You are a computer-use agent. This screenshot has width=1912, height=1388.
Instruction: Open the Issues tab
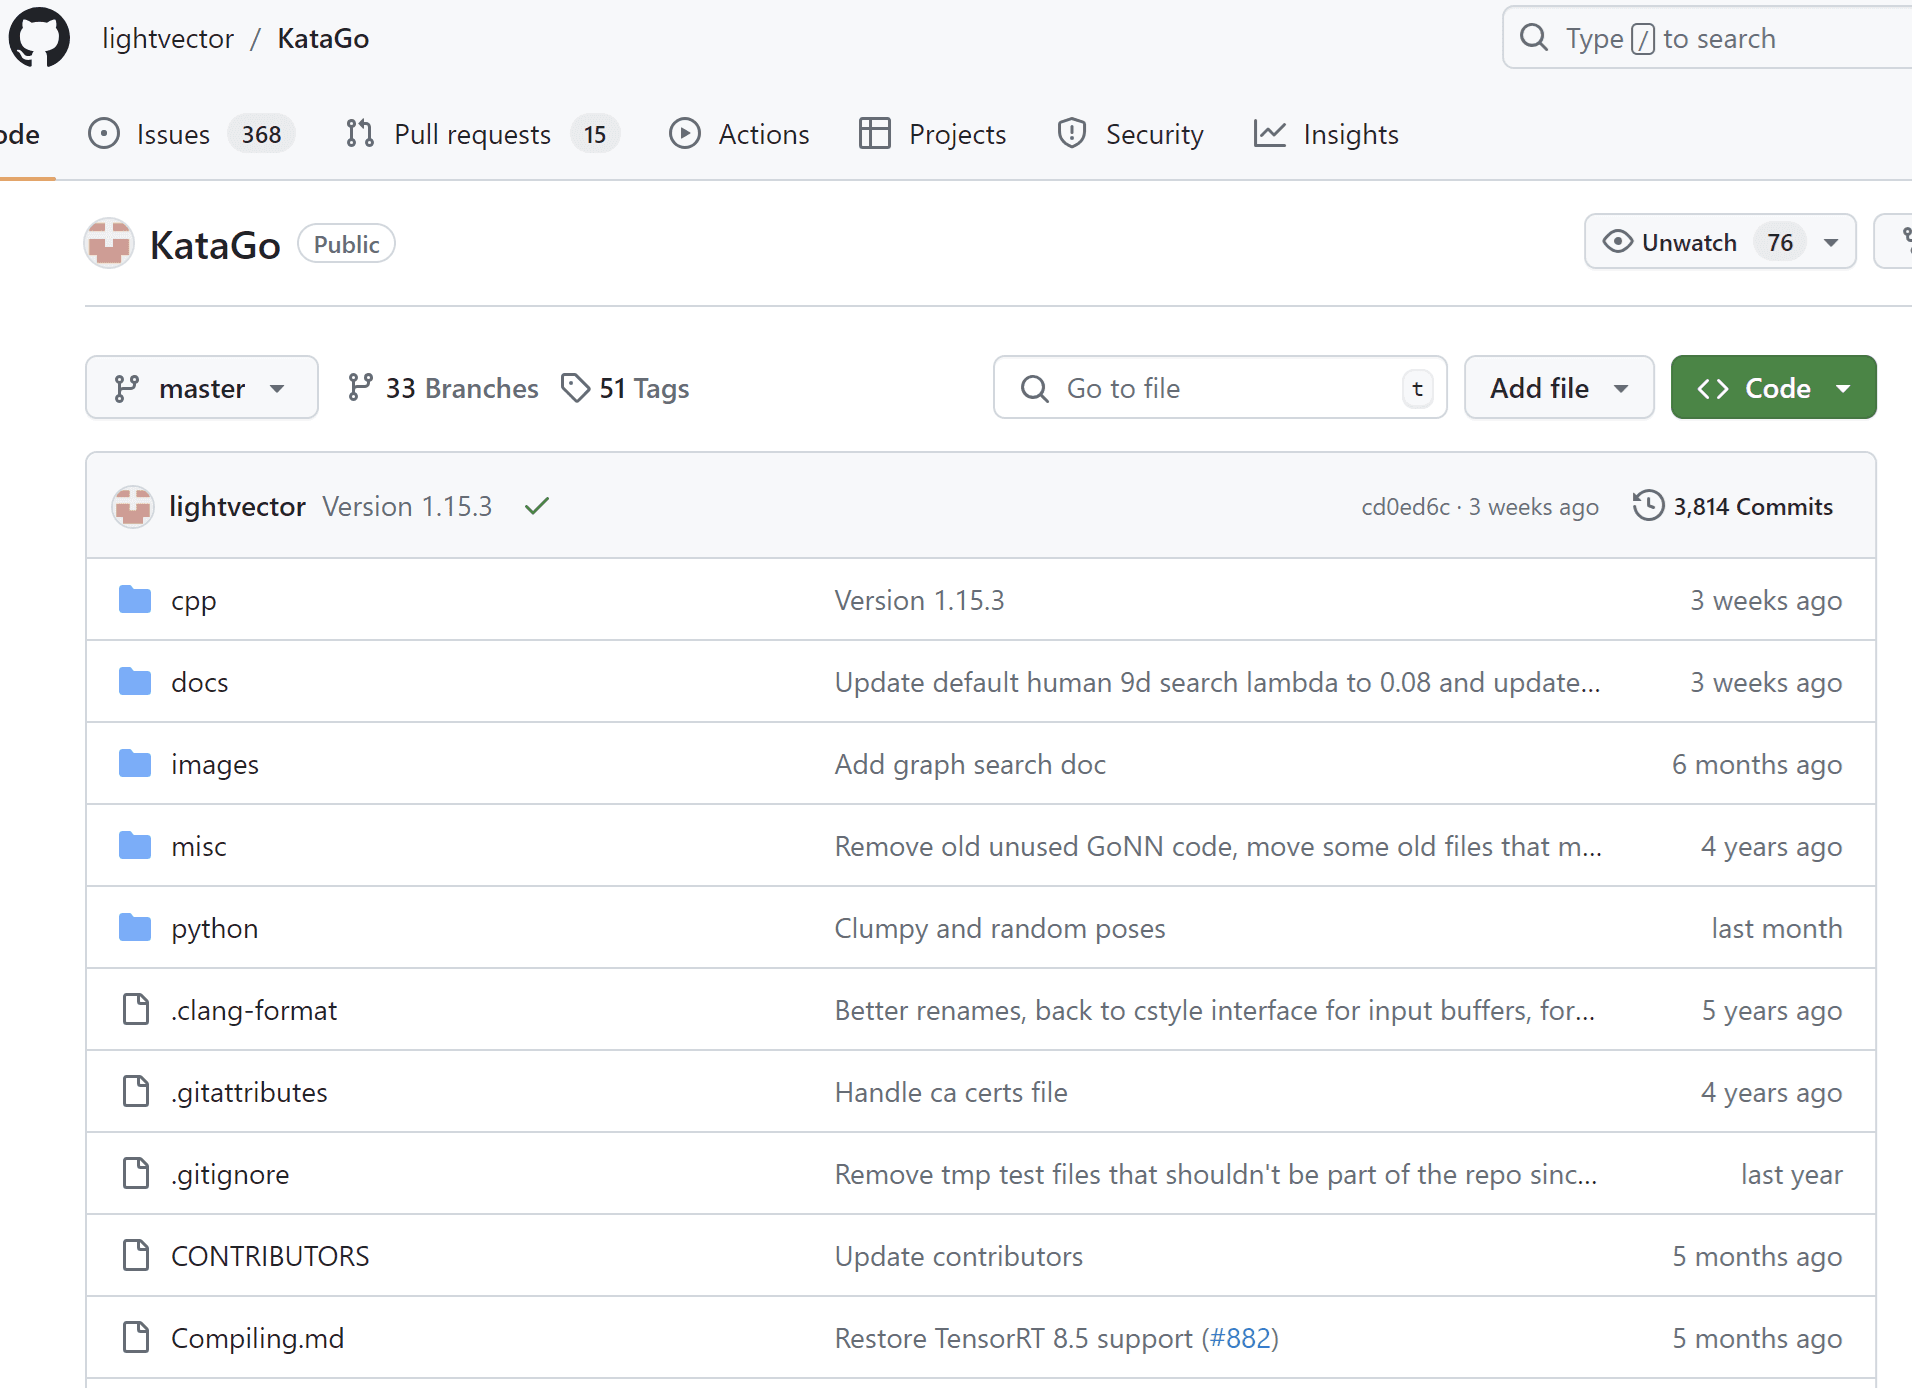pyautogui.click(x=191, y=134)
